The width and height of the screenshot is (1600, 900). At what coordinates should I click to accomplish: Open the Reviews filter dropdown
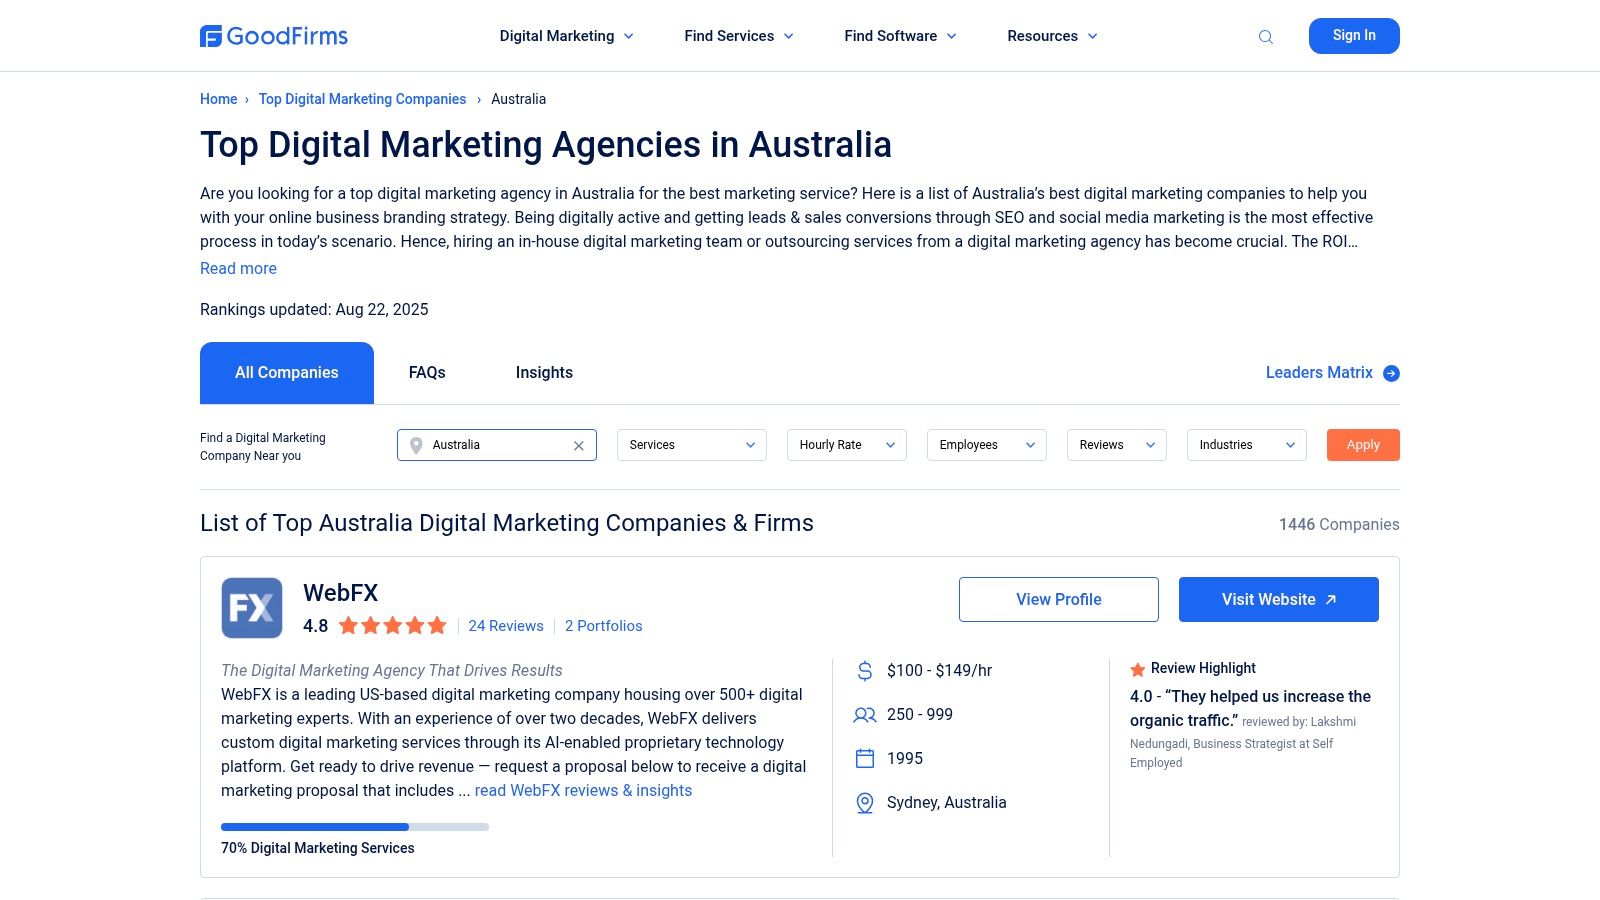(1117, 445)
